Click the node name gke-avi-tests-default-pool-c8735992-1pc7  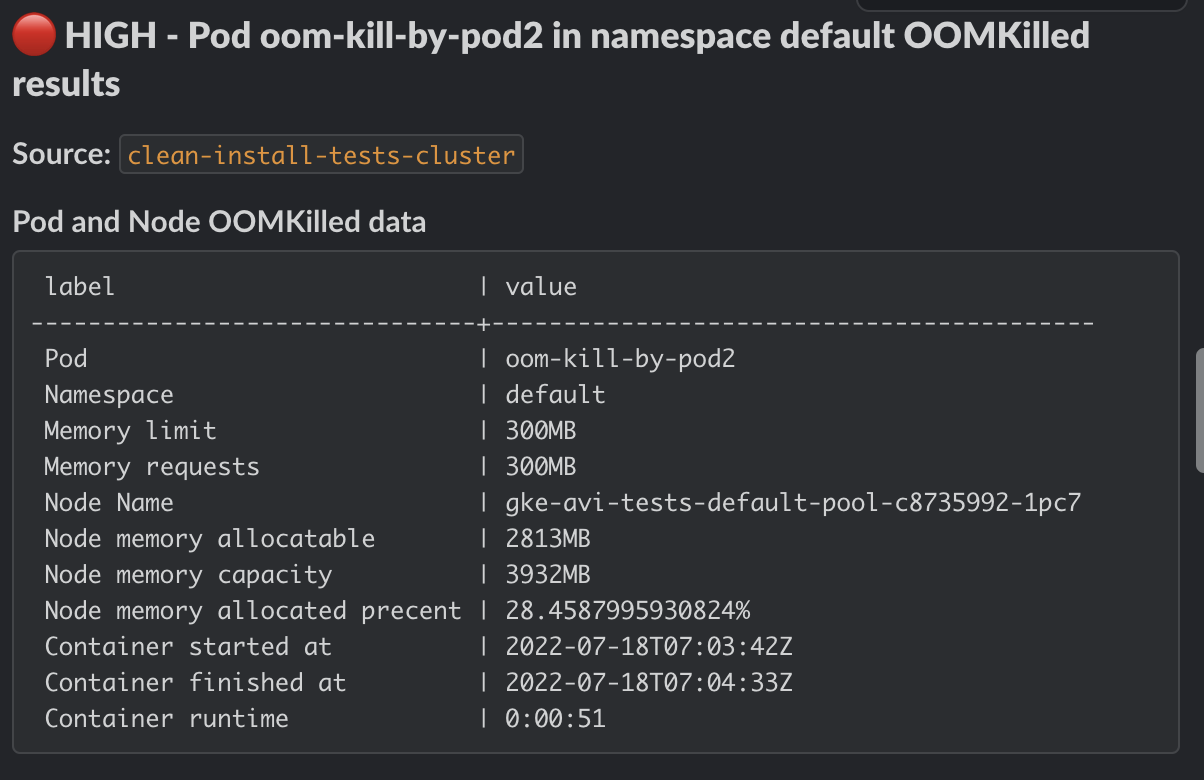point(793,503)
